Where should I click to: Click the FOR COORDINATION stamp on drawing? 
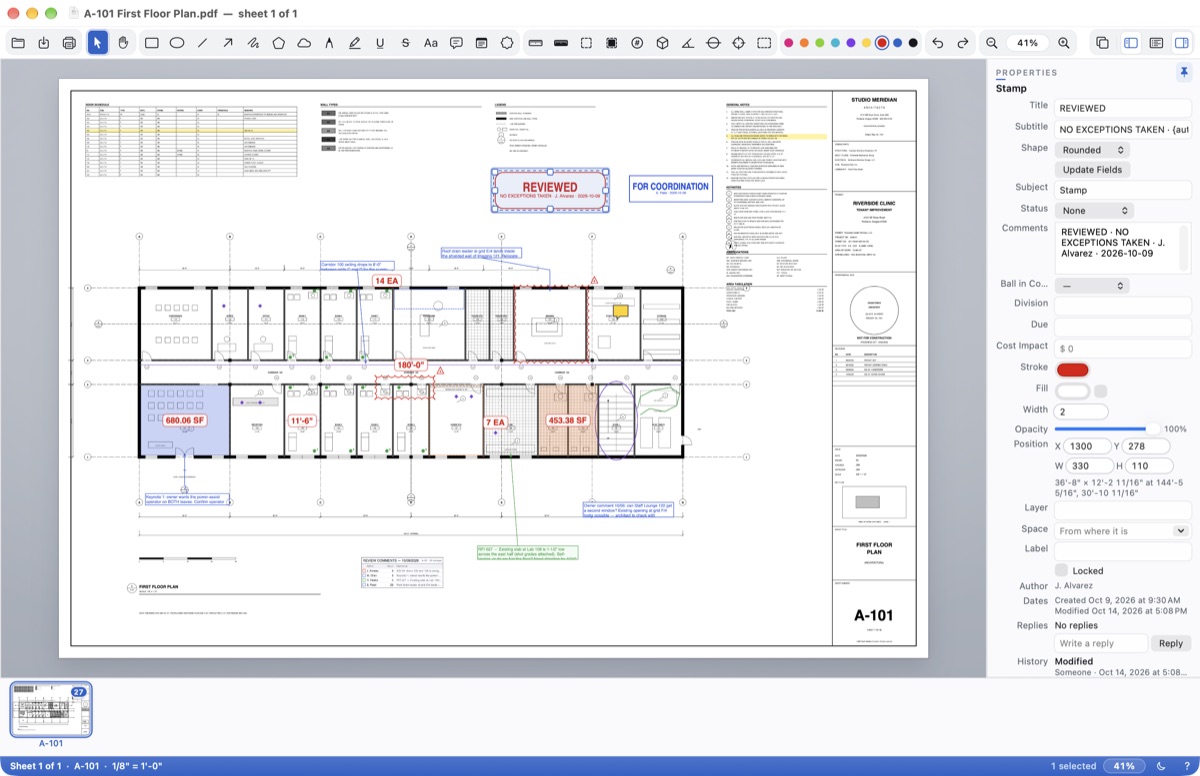coord(670,188)
